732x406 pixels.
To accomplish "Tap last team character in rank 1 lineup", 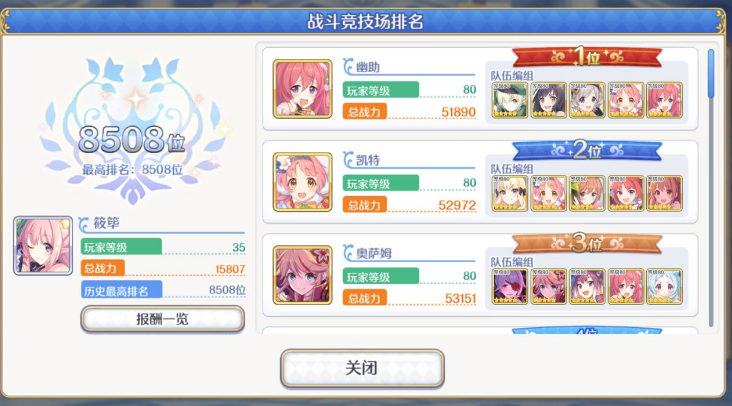I will coord(664,100).
